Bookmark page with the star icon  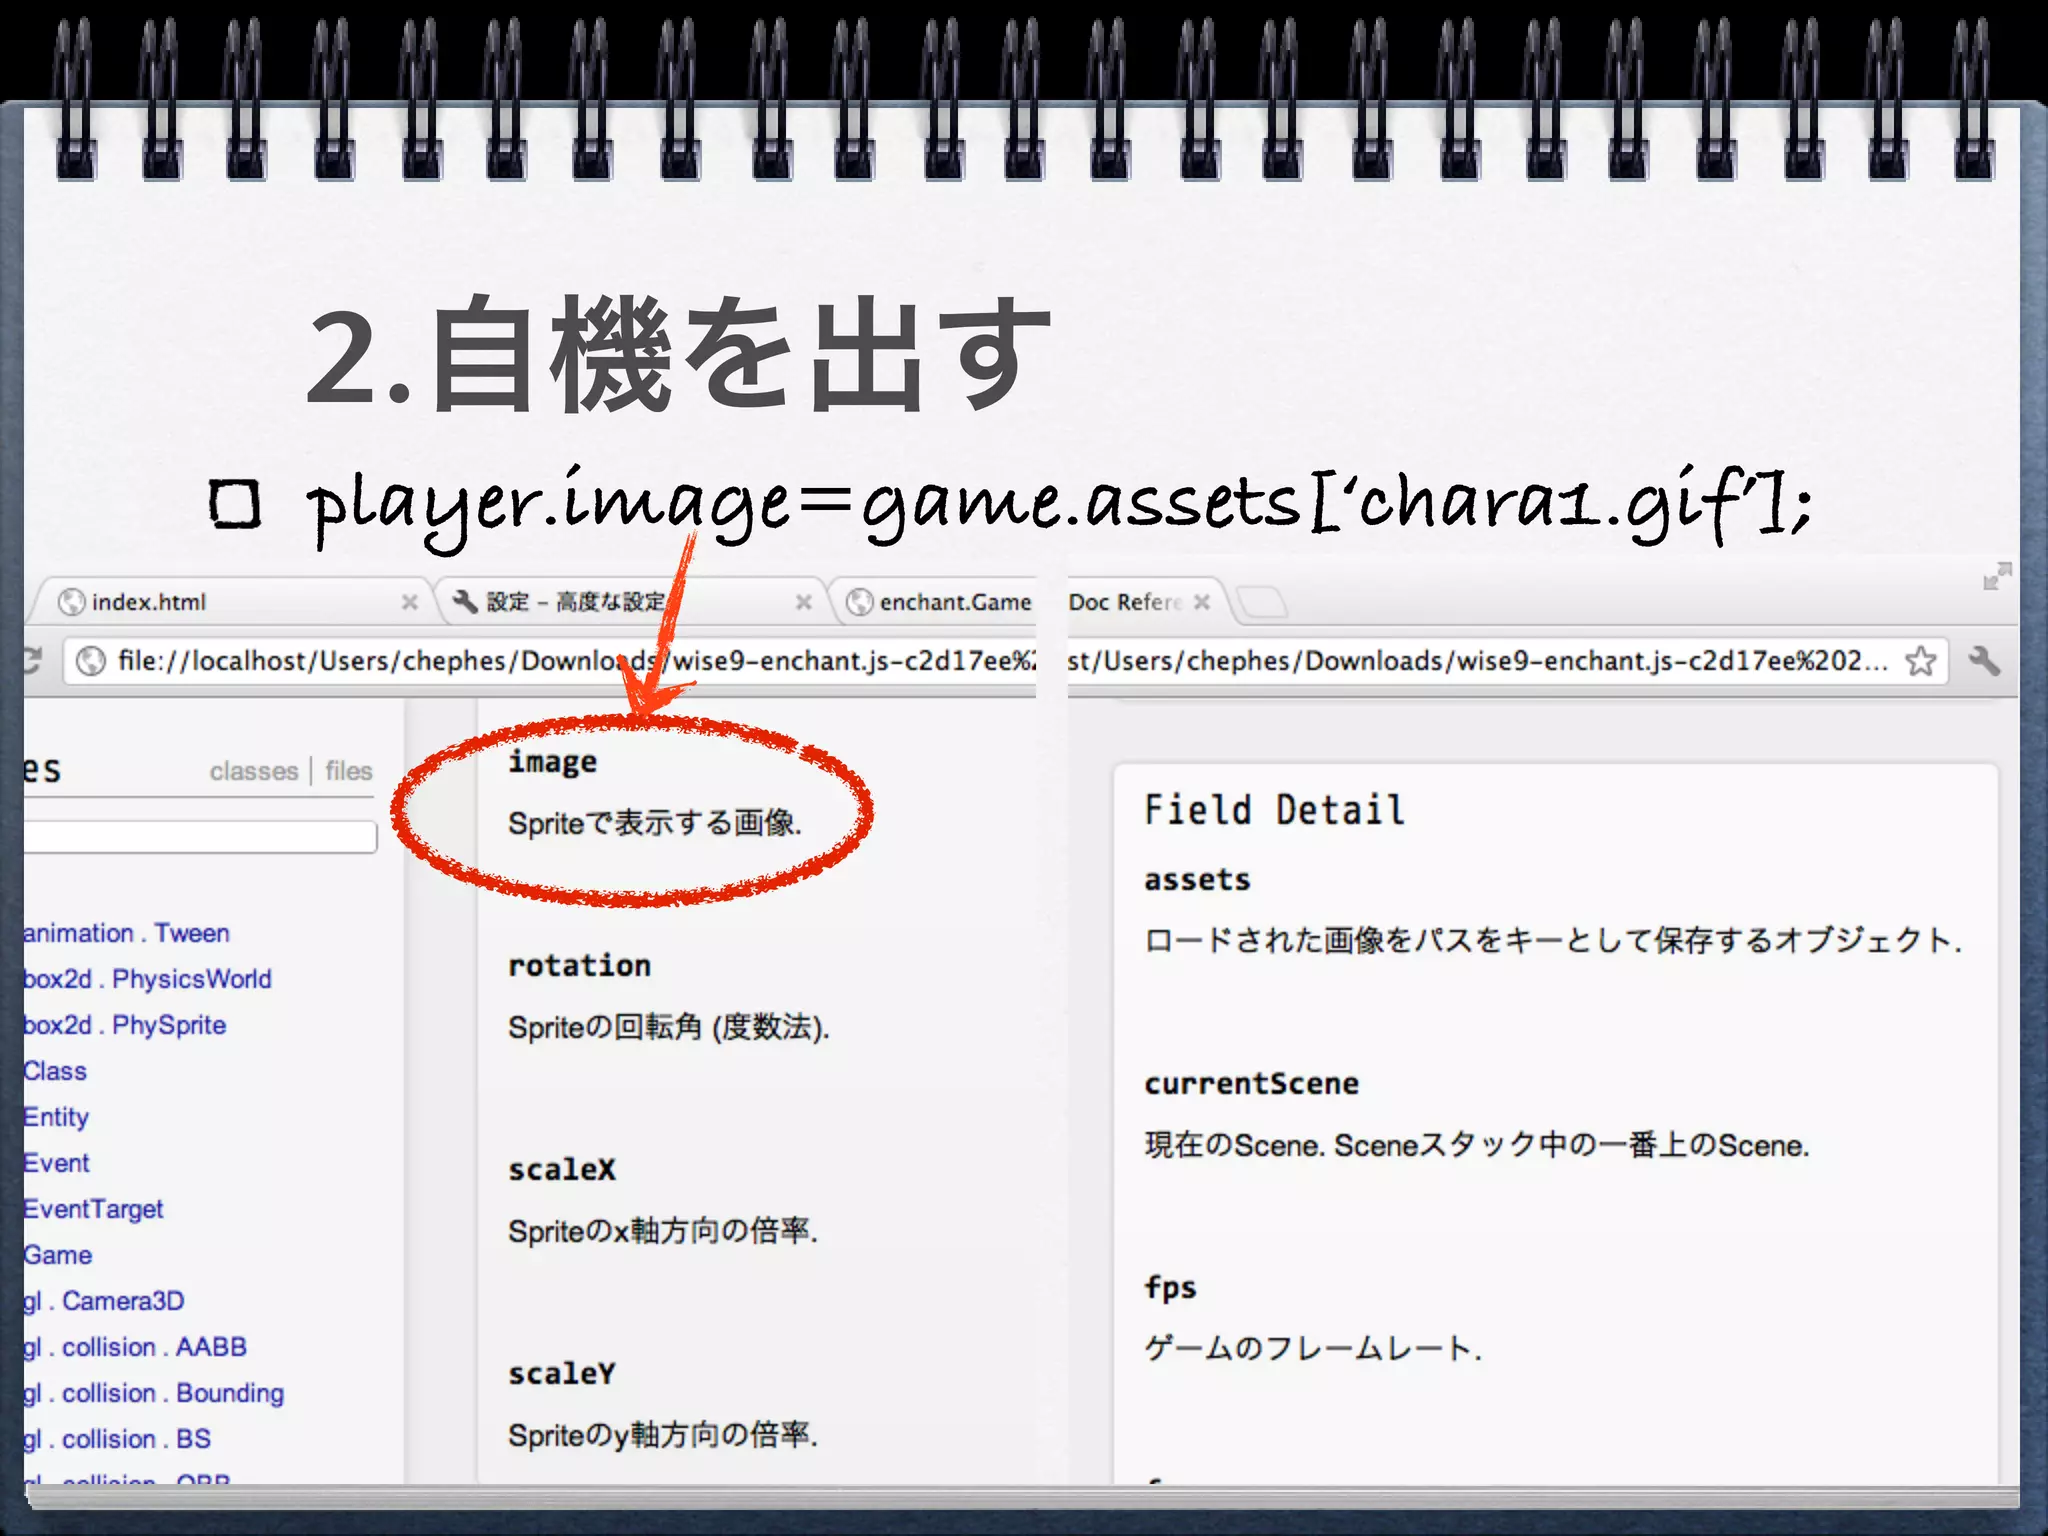(1921, 661)
